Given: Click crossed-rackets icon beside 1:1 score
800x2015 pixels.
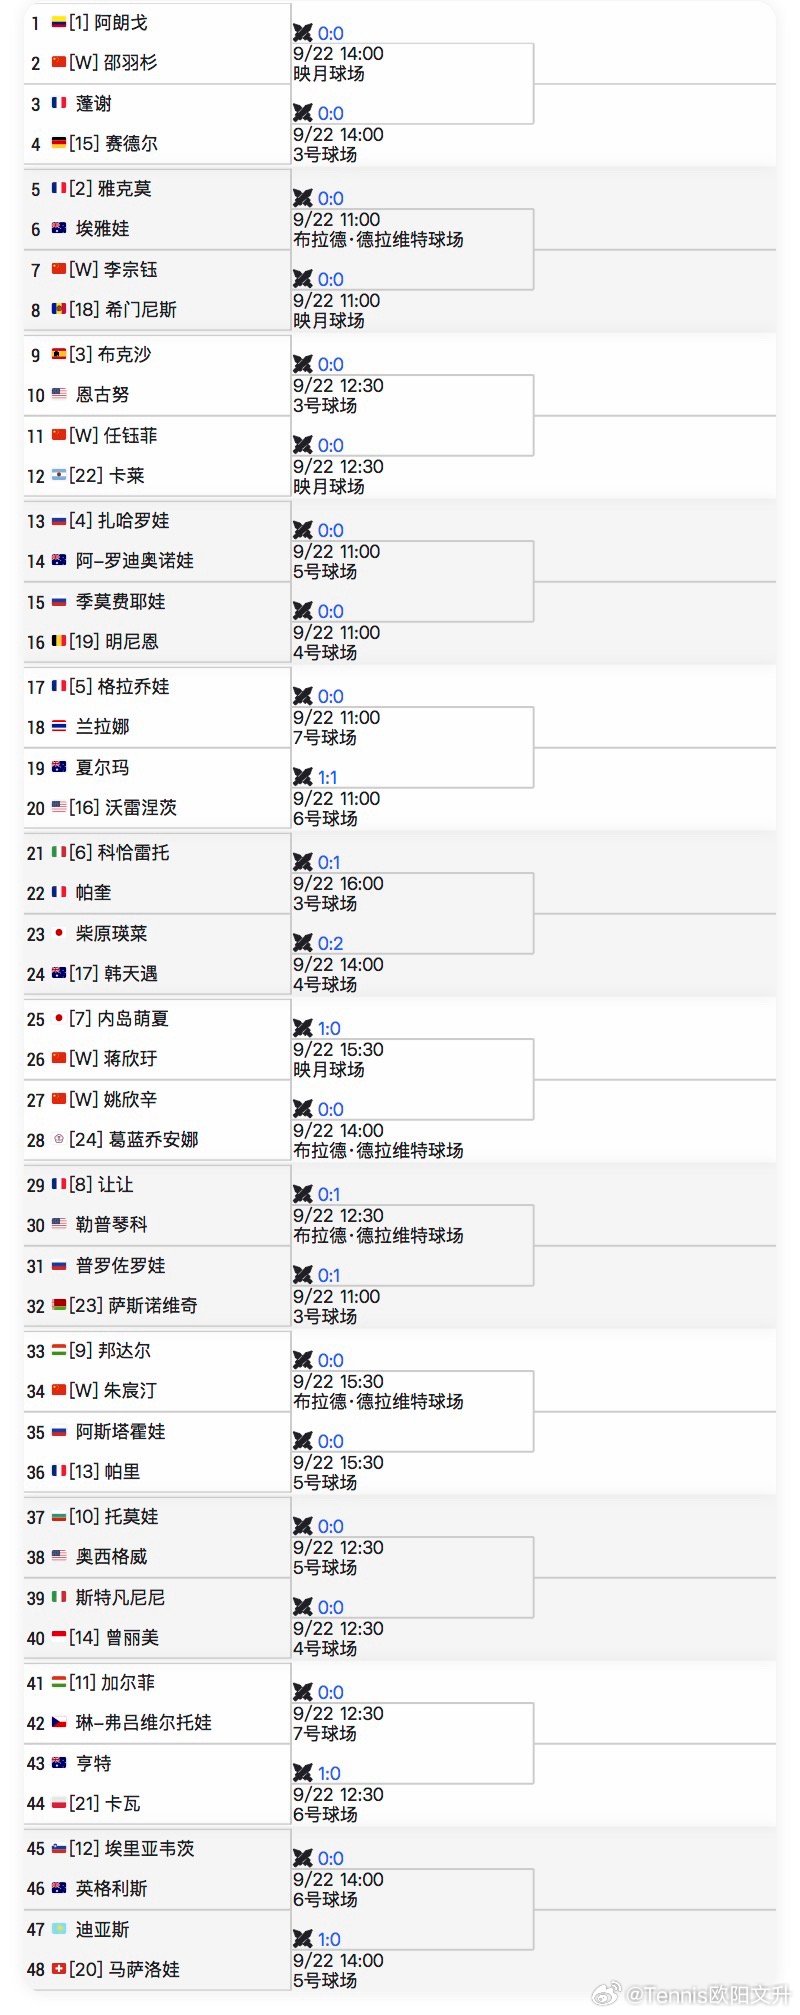Looking at the screenshot, I should coord(303,777).
